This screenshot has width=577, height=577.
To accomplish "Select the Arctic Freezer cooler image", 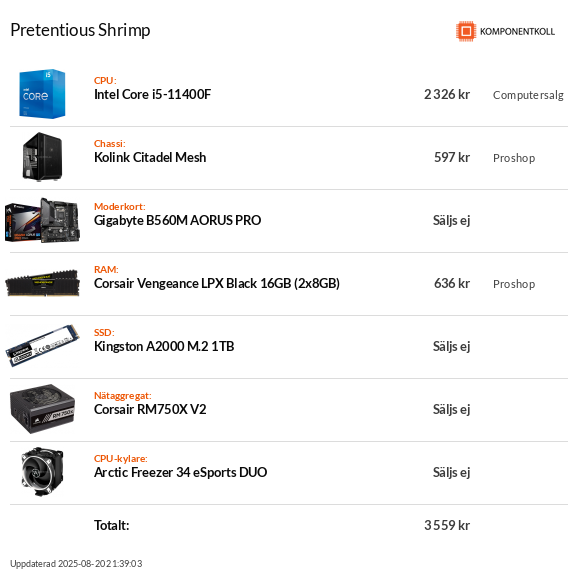I will pos(42,472).
